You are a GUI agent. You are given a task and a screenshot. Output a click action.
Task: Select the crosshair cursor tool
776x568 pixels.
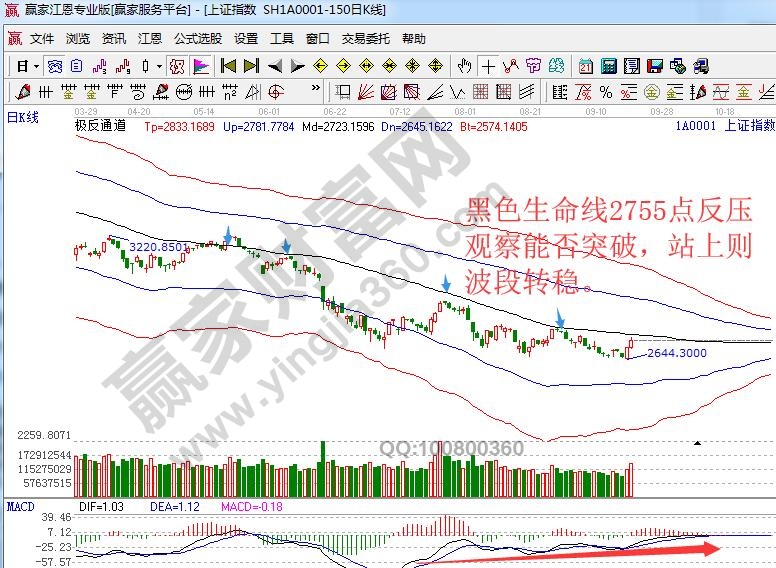(488, 66)
